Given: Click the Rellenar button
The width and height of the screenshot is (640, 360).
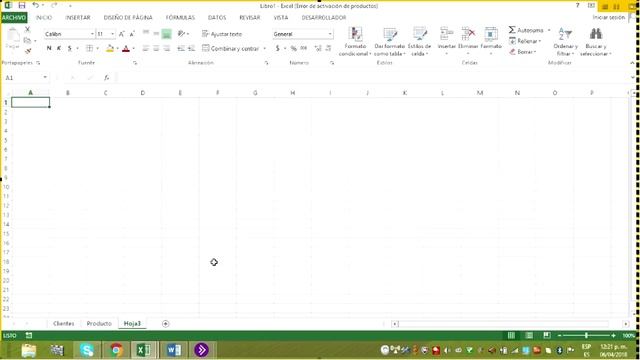Looking at the screenshot, I should (x=525, y=41).
